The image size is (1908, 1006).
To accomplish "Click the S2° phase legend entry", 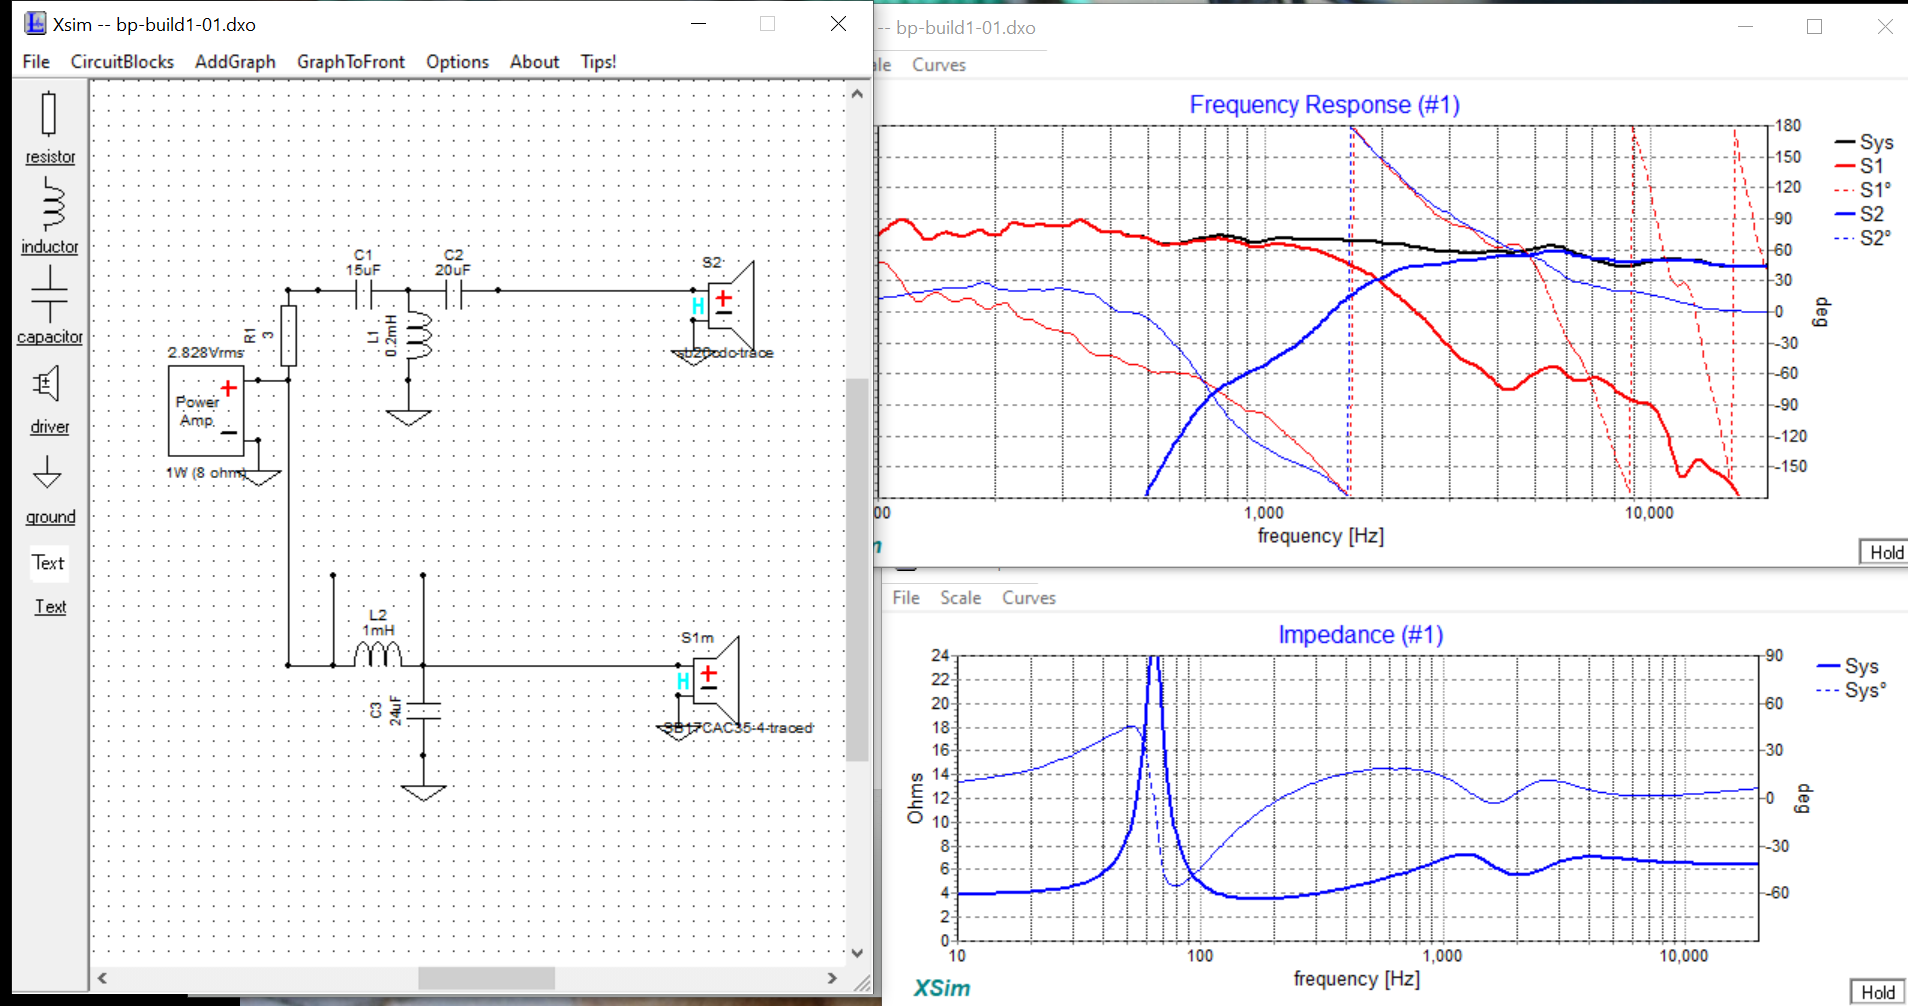I will coord(1864,238).
